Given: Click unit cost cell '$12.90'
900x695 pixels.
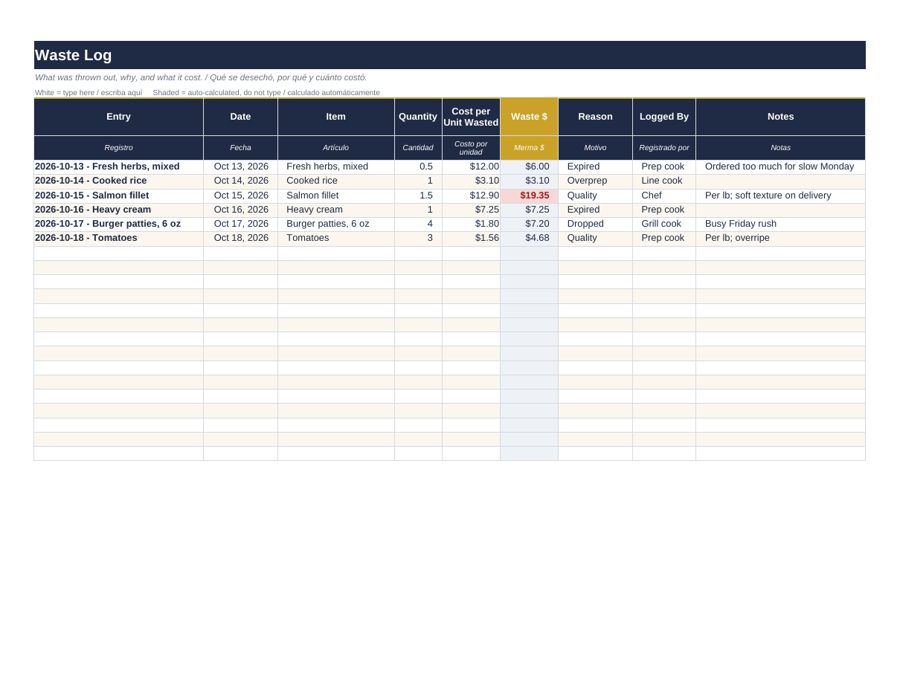Looking at the screenshot, I should (x=471, y=195).
